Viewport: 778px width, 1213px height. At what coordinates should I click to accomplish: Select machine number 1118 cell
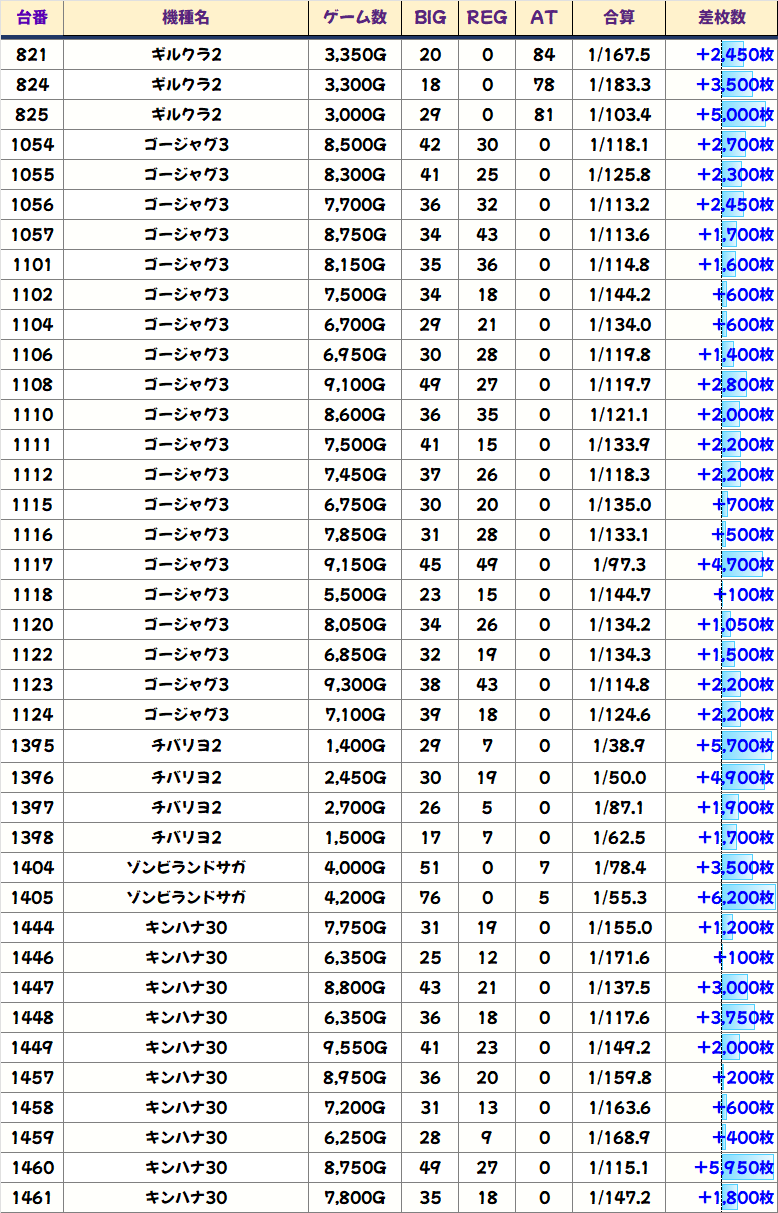coord(32,595)
